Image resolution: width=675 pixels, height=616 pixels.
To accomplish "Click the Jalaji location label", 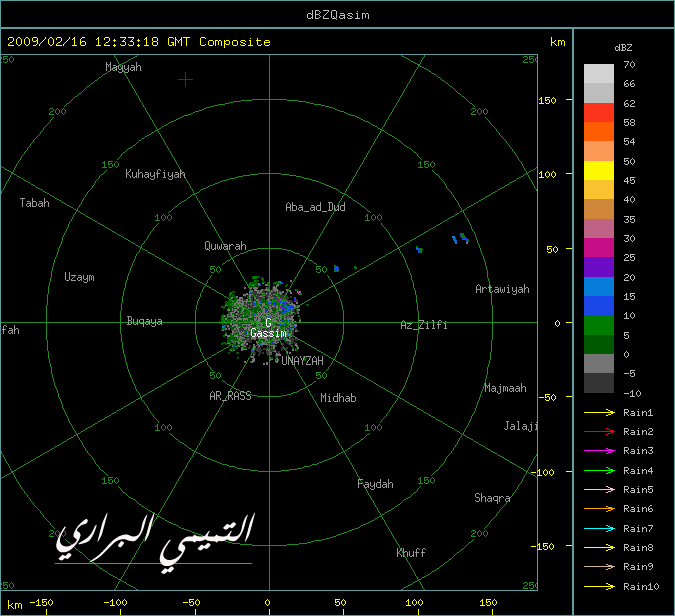I will point(520,426).
